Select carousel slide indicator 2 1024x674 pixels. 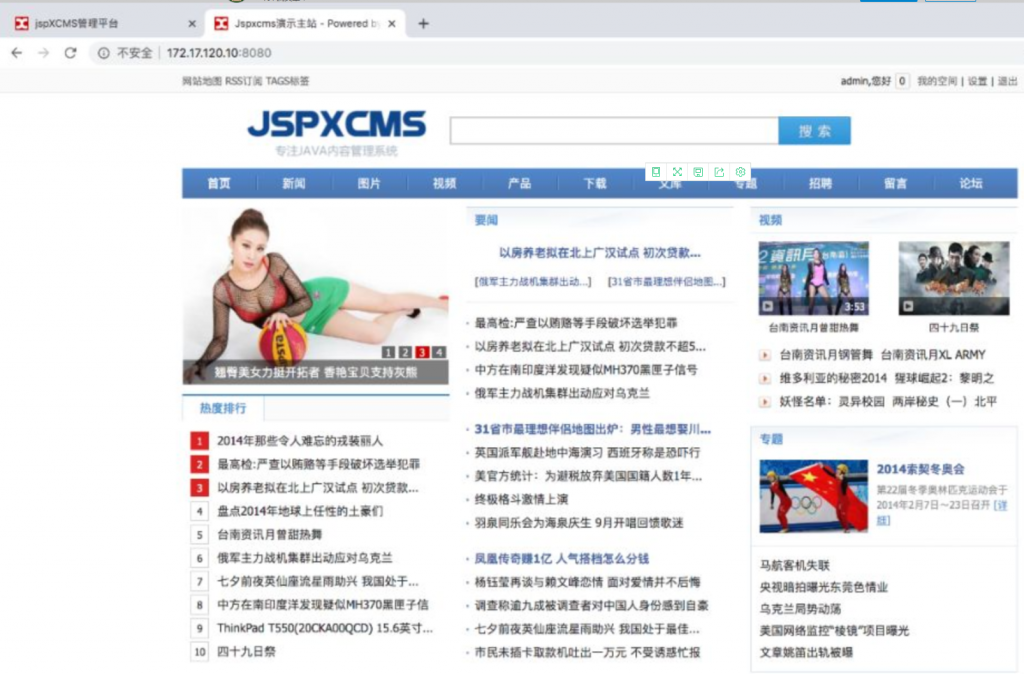click(405, 352)
